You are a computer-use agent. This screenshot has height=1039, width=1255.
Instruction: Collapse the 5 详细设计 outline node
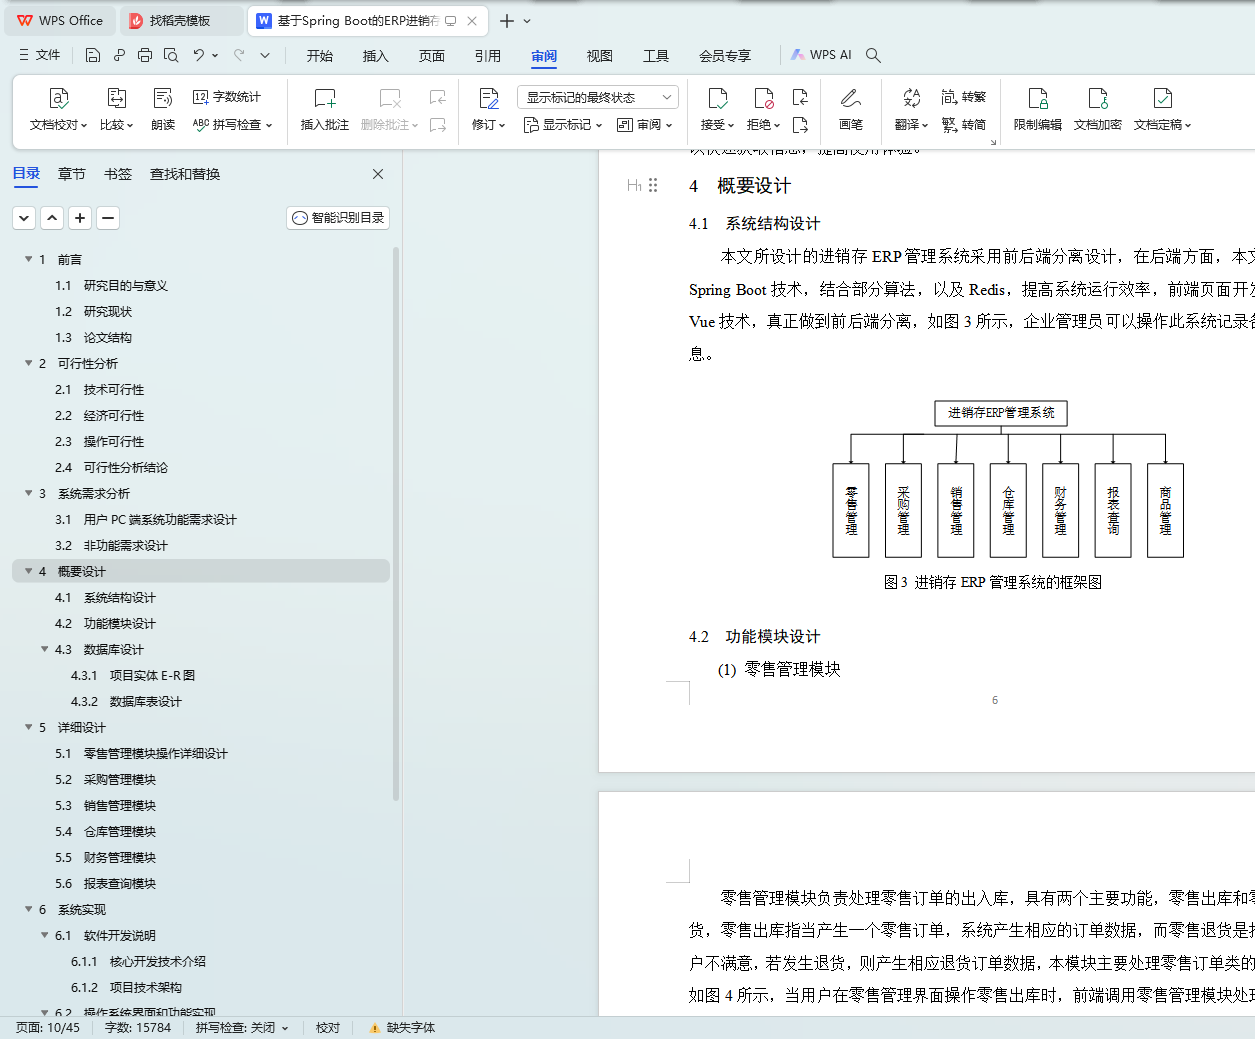[28, 727]
